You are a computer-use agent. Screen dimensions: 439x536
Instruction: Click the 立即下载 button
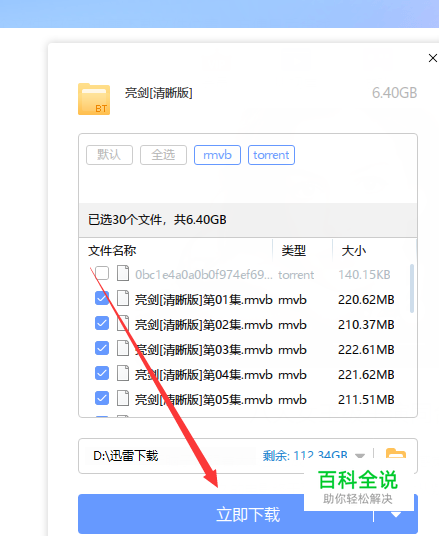tap(248, 514)
